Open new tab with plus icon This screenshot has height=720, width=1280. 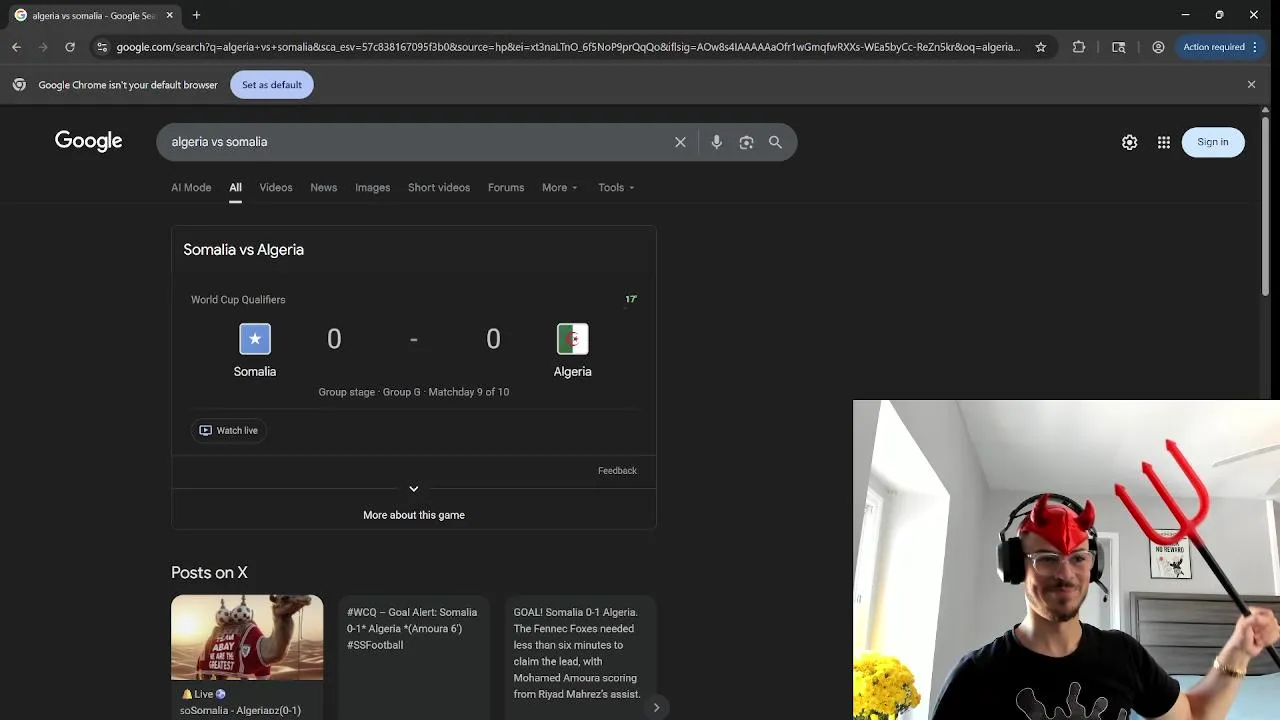point(196,15)
